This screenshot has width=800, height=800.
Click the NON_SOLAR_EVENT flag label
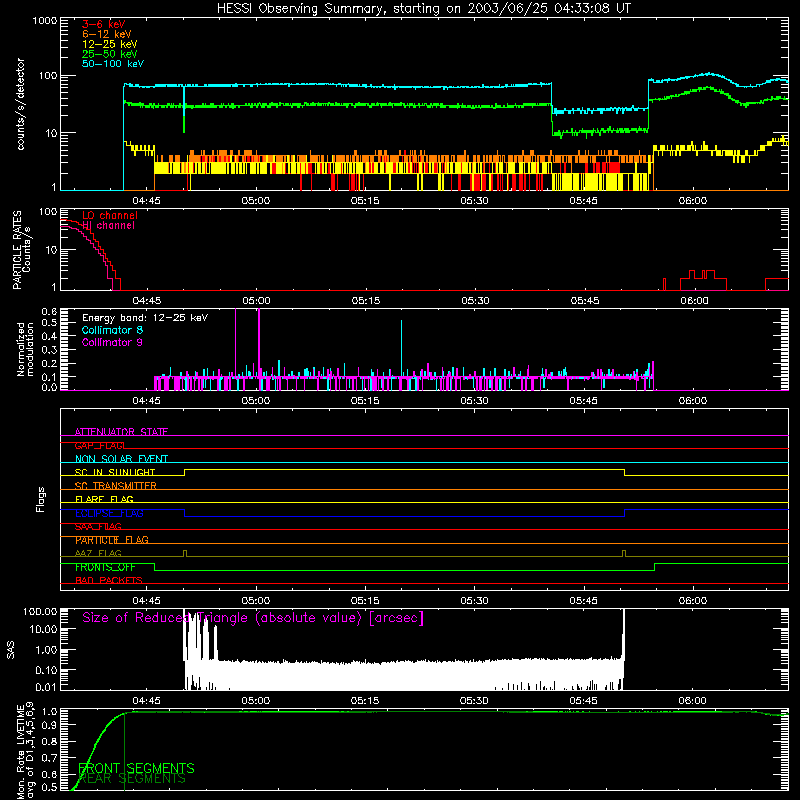click(x=121, y=459)
